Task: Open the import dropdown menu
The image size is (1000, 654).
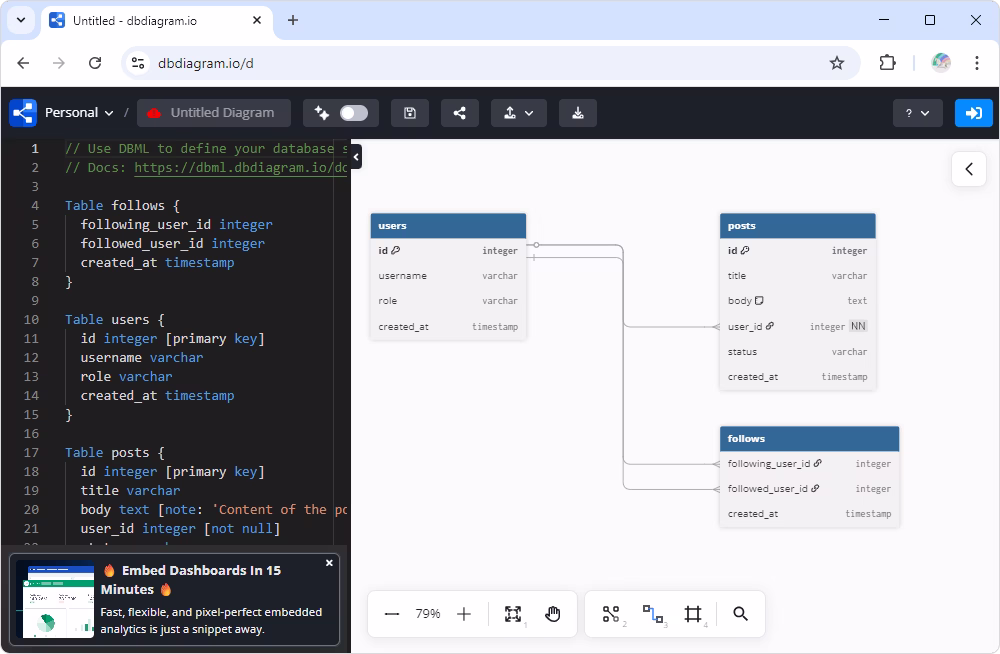Action: 518,113
